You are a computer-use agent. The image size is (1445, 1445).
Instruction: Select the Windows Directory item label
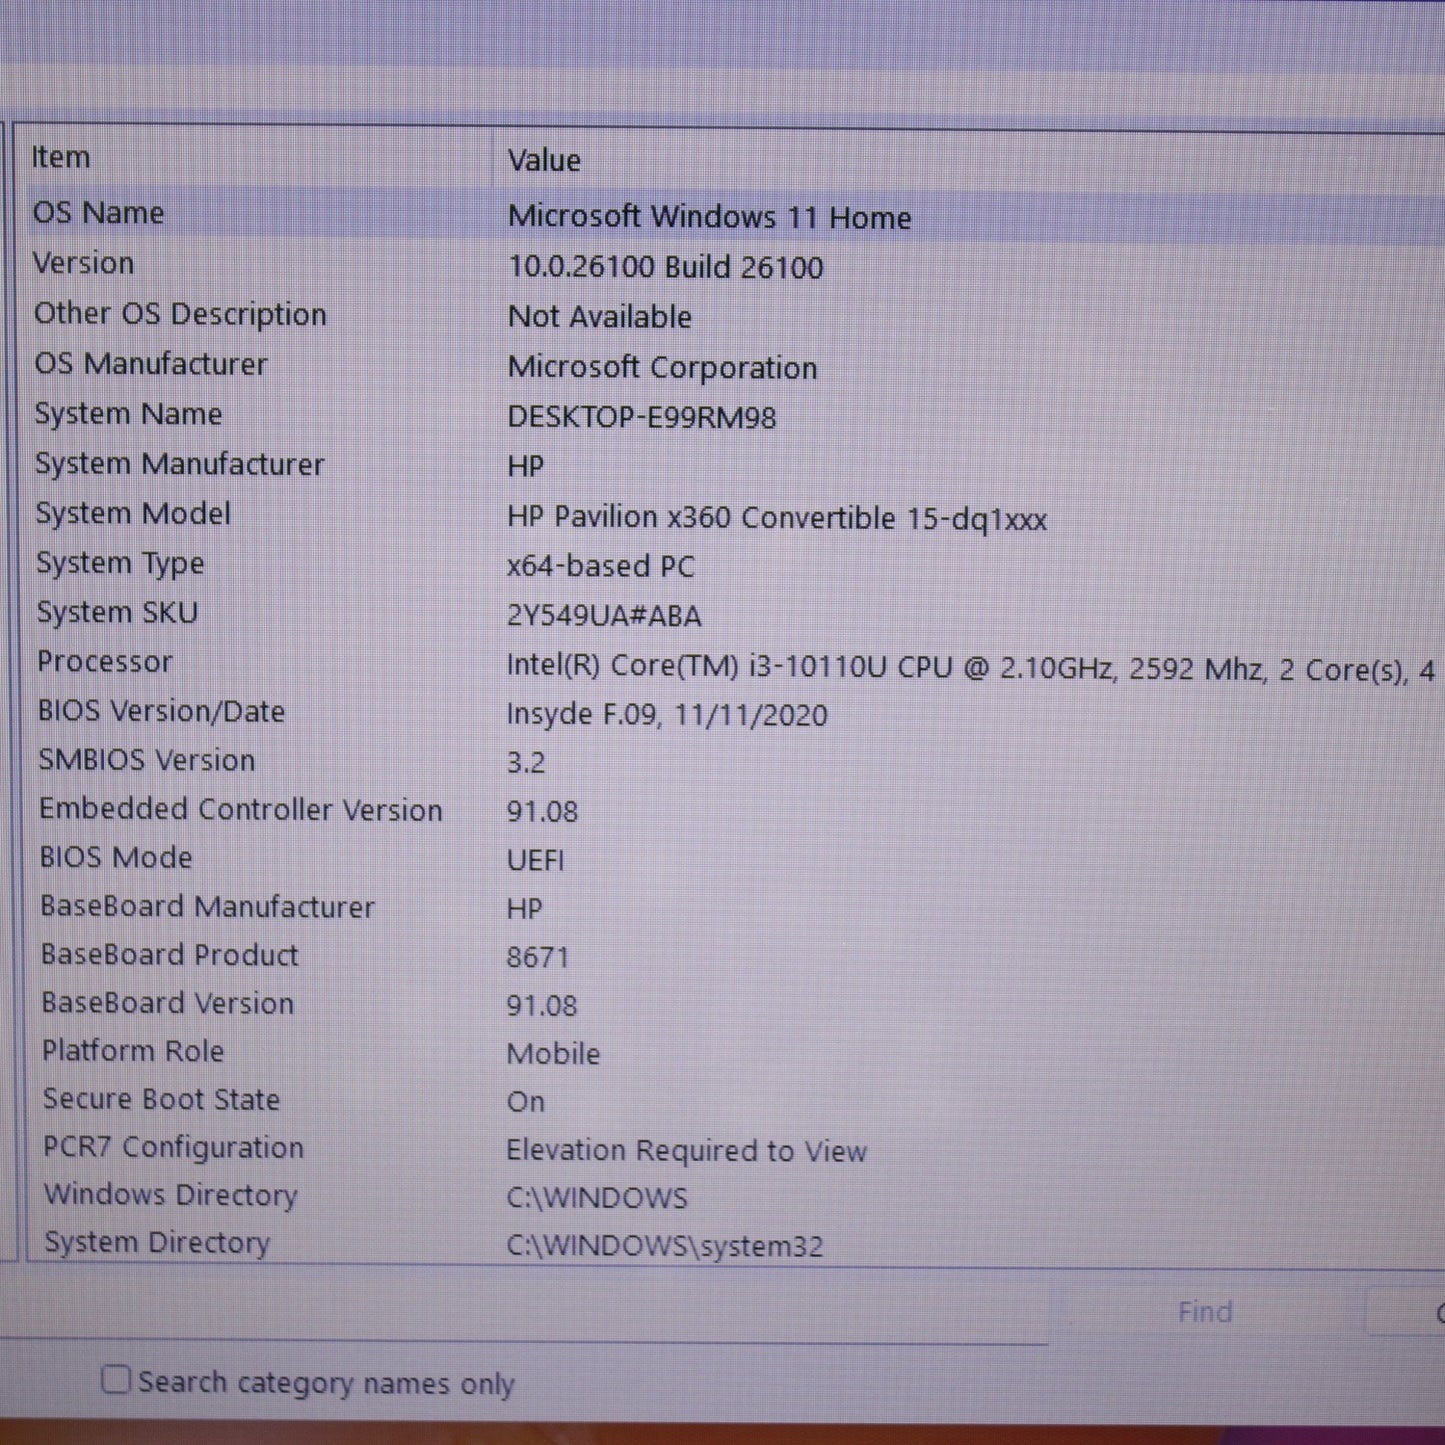[170, 1195]
